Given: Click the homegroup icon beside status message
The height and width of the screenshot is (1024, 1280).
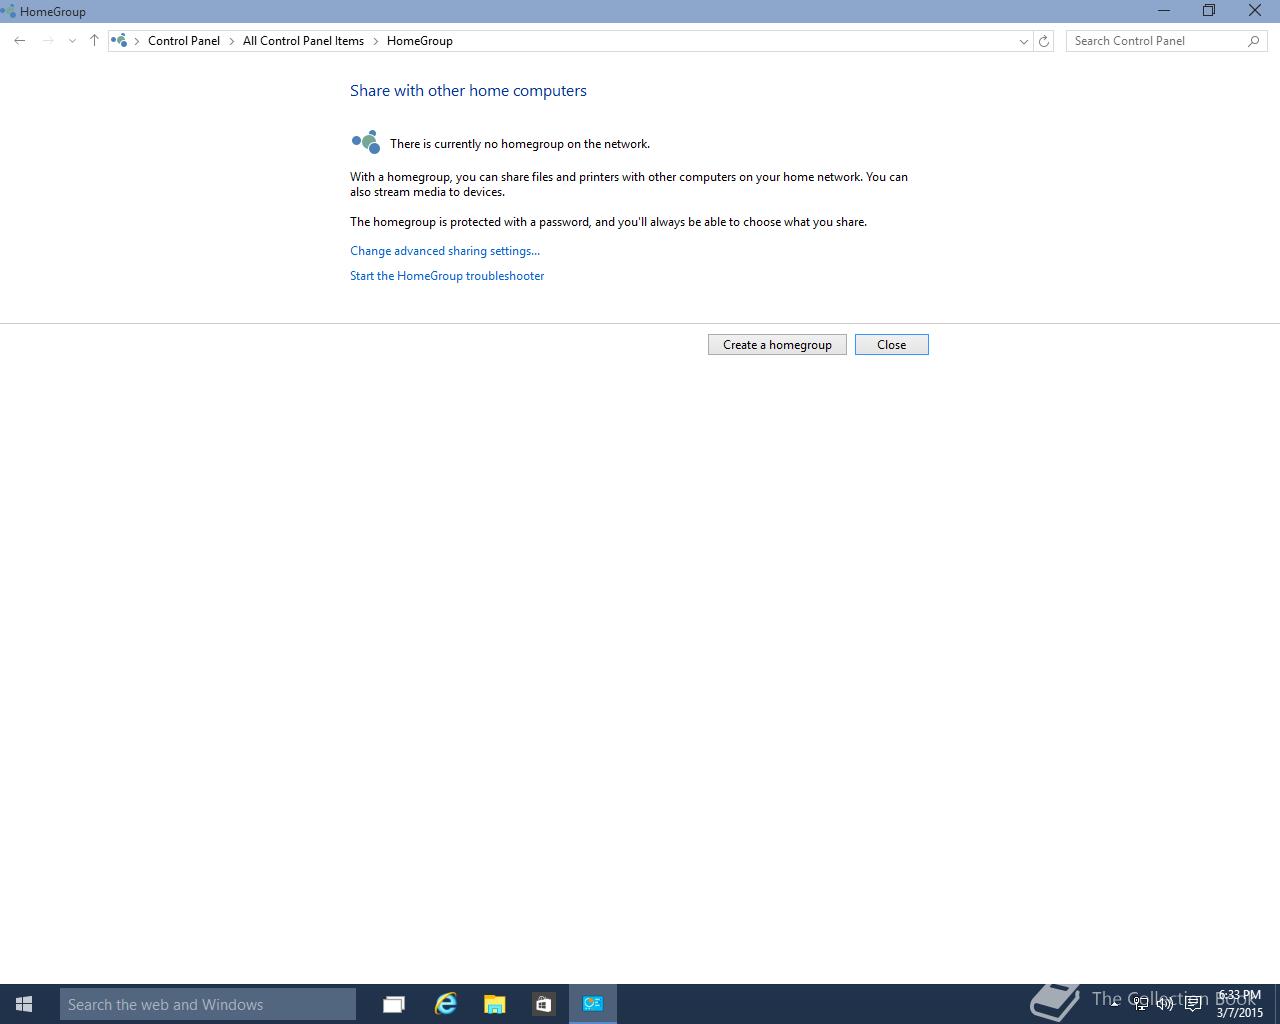Looking at the screenshot, I should (x=366, y=142).
